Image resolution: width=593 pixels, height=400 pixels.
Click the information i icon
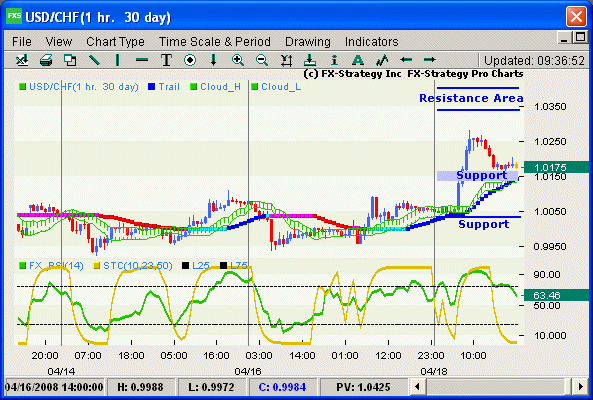[334, 60]
